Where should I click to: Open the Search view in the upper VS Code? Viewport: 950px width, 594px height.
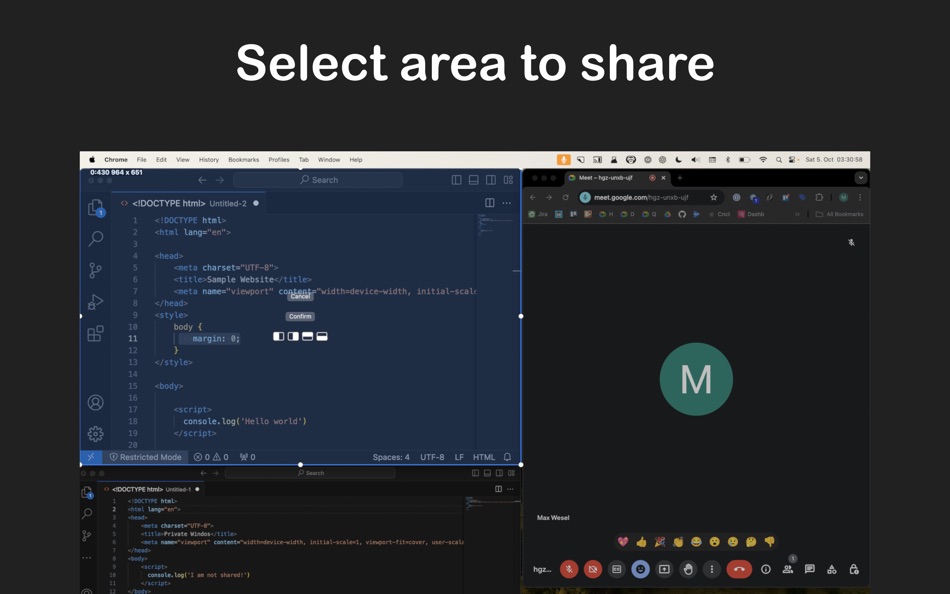95,238
